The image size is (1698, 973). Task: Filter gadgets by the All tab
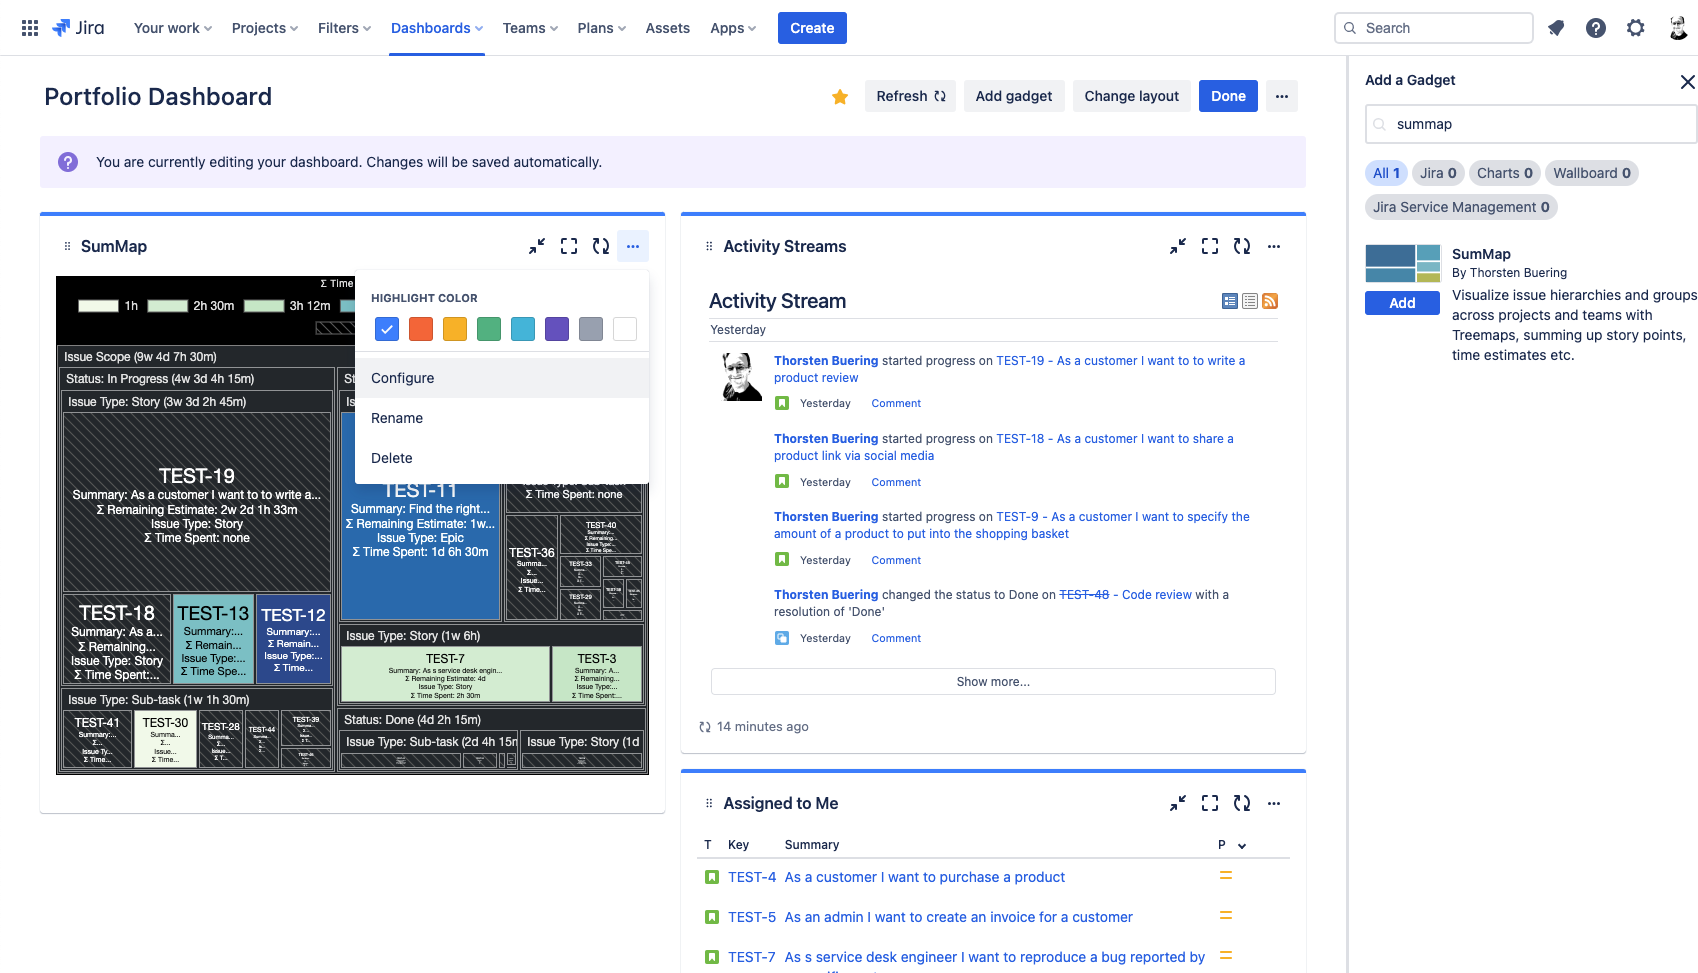tap(1386, 173)
